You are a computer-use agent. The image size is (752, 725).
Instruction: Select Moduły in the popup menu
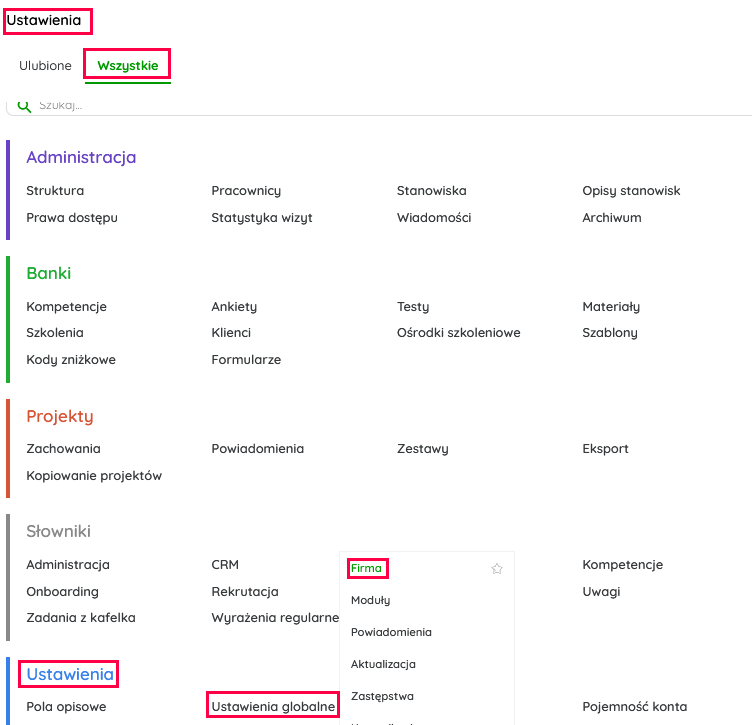[x=371, y=600]
